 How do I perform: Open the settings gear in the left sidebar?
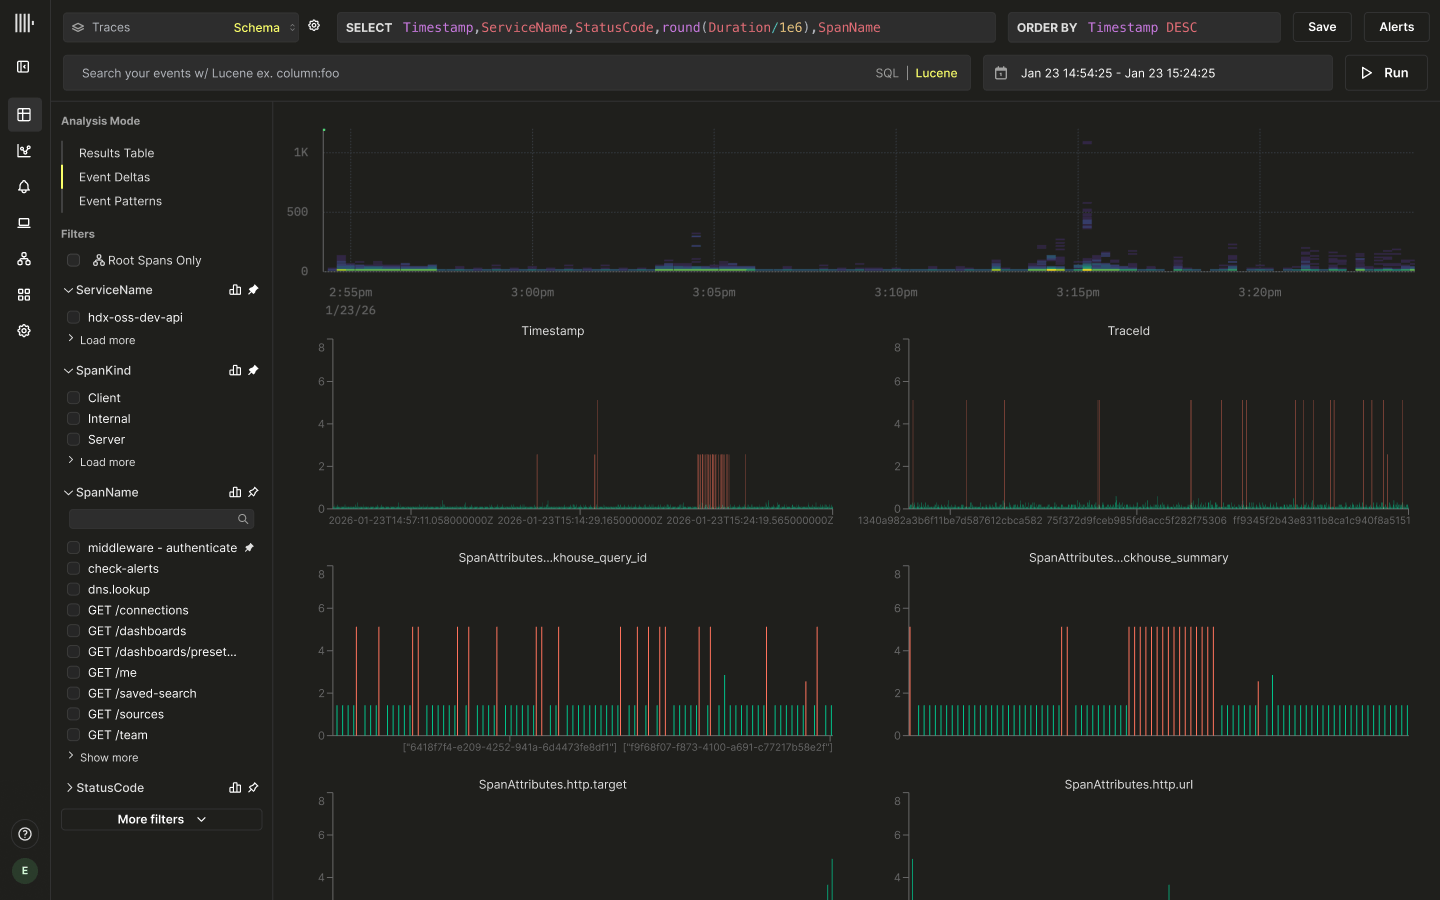(x=23, y=330)
